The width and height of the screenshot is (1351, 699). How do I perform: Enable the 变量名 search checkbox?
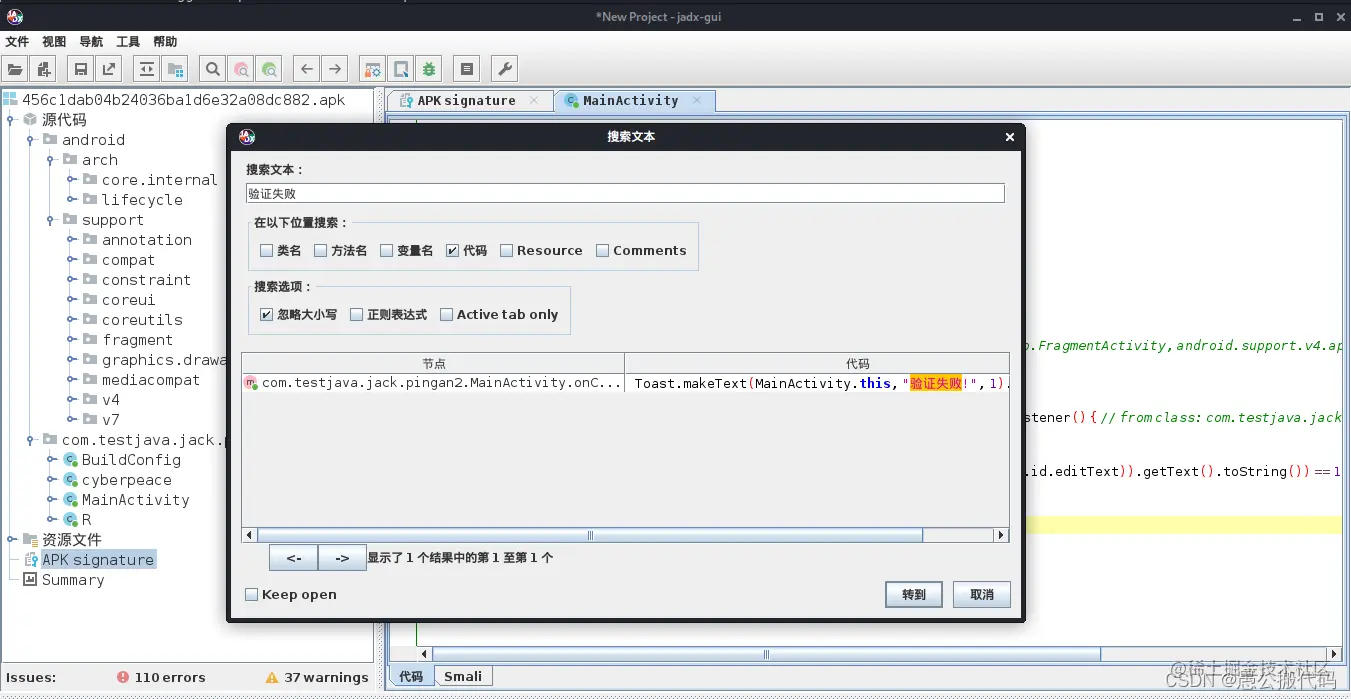coord(386,251)
